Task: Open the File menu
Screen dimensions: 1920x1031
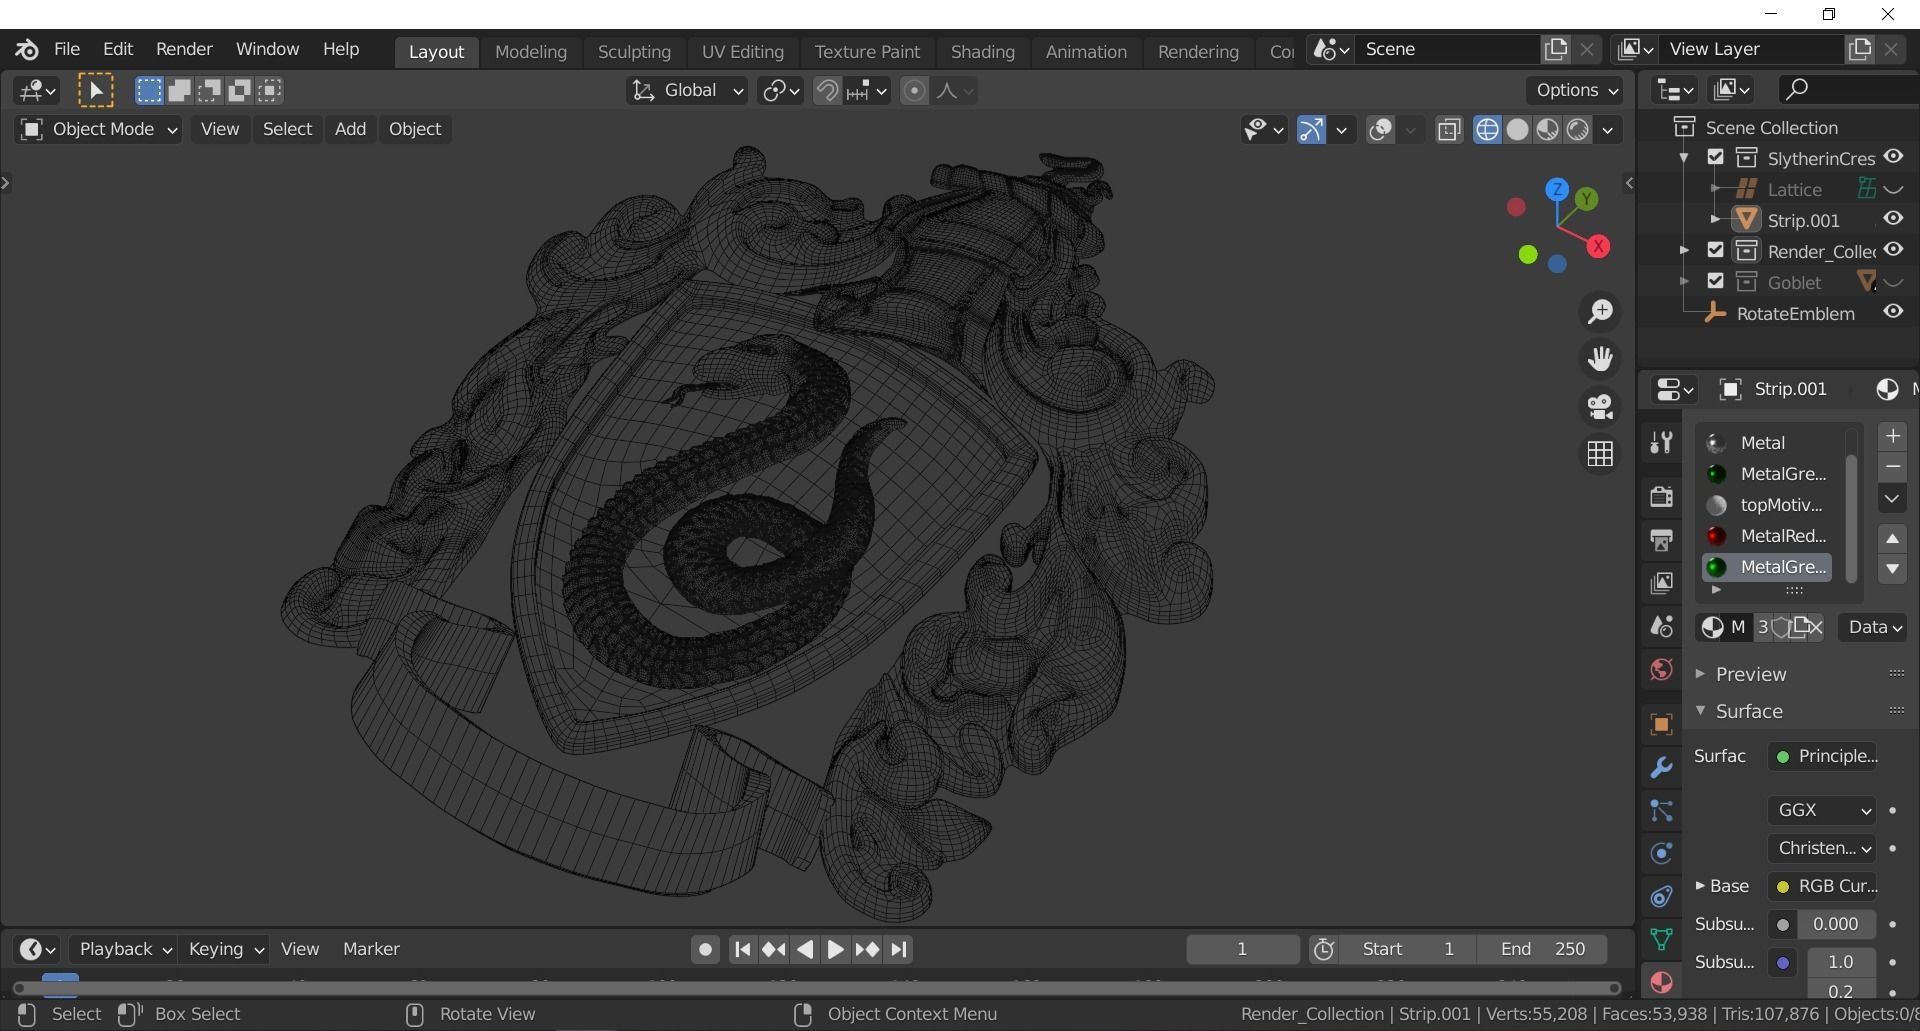Action: pyautogui.click(x=67, y=49)
